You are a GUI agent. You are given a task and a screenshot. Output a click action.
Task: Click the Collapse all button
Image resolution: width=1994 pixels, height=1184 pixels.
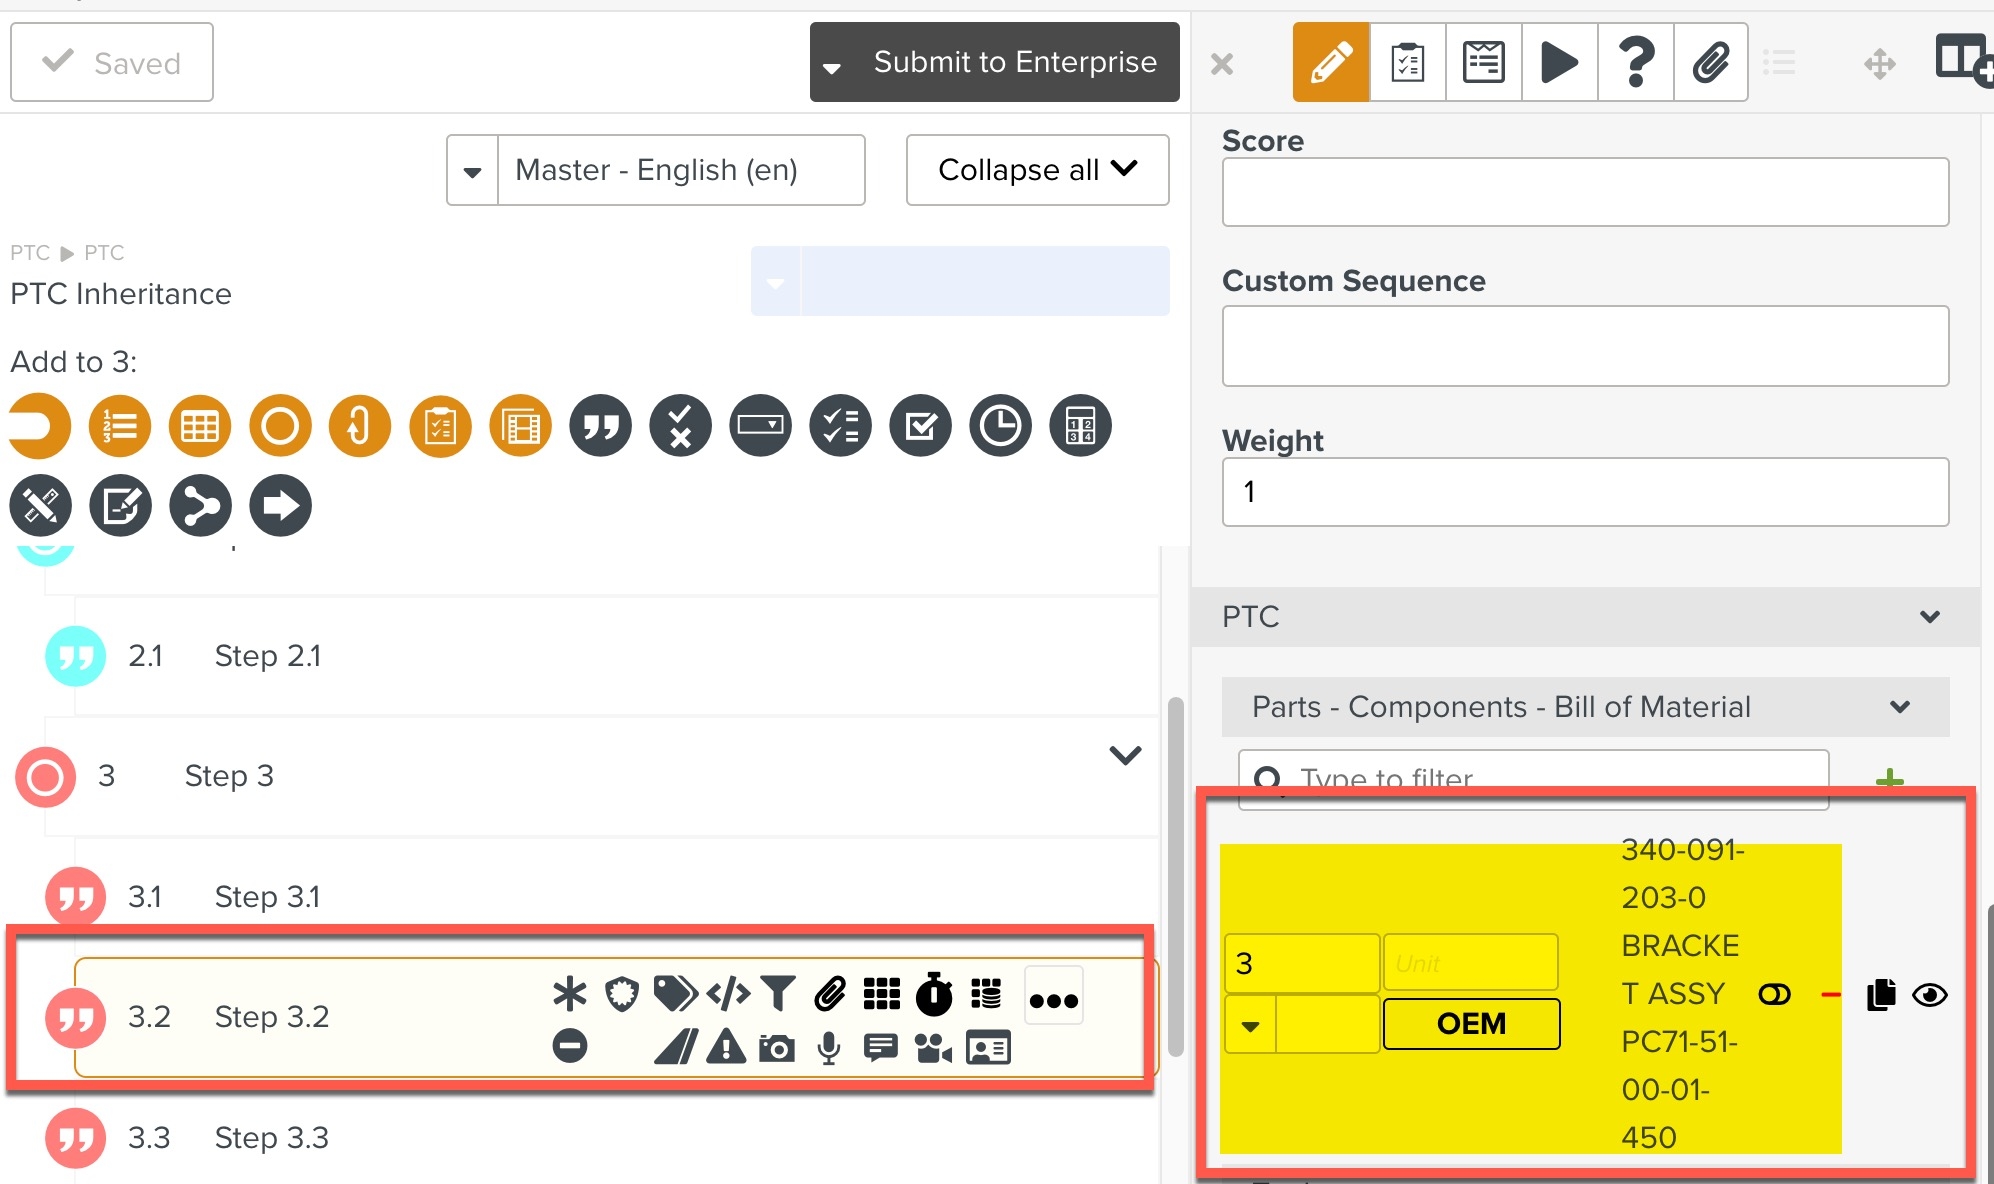1037,169
